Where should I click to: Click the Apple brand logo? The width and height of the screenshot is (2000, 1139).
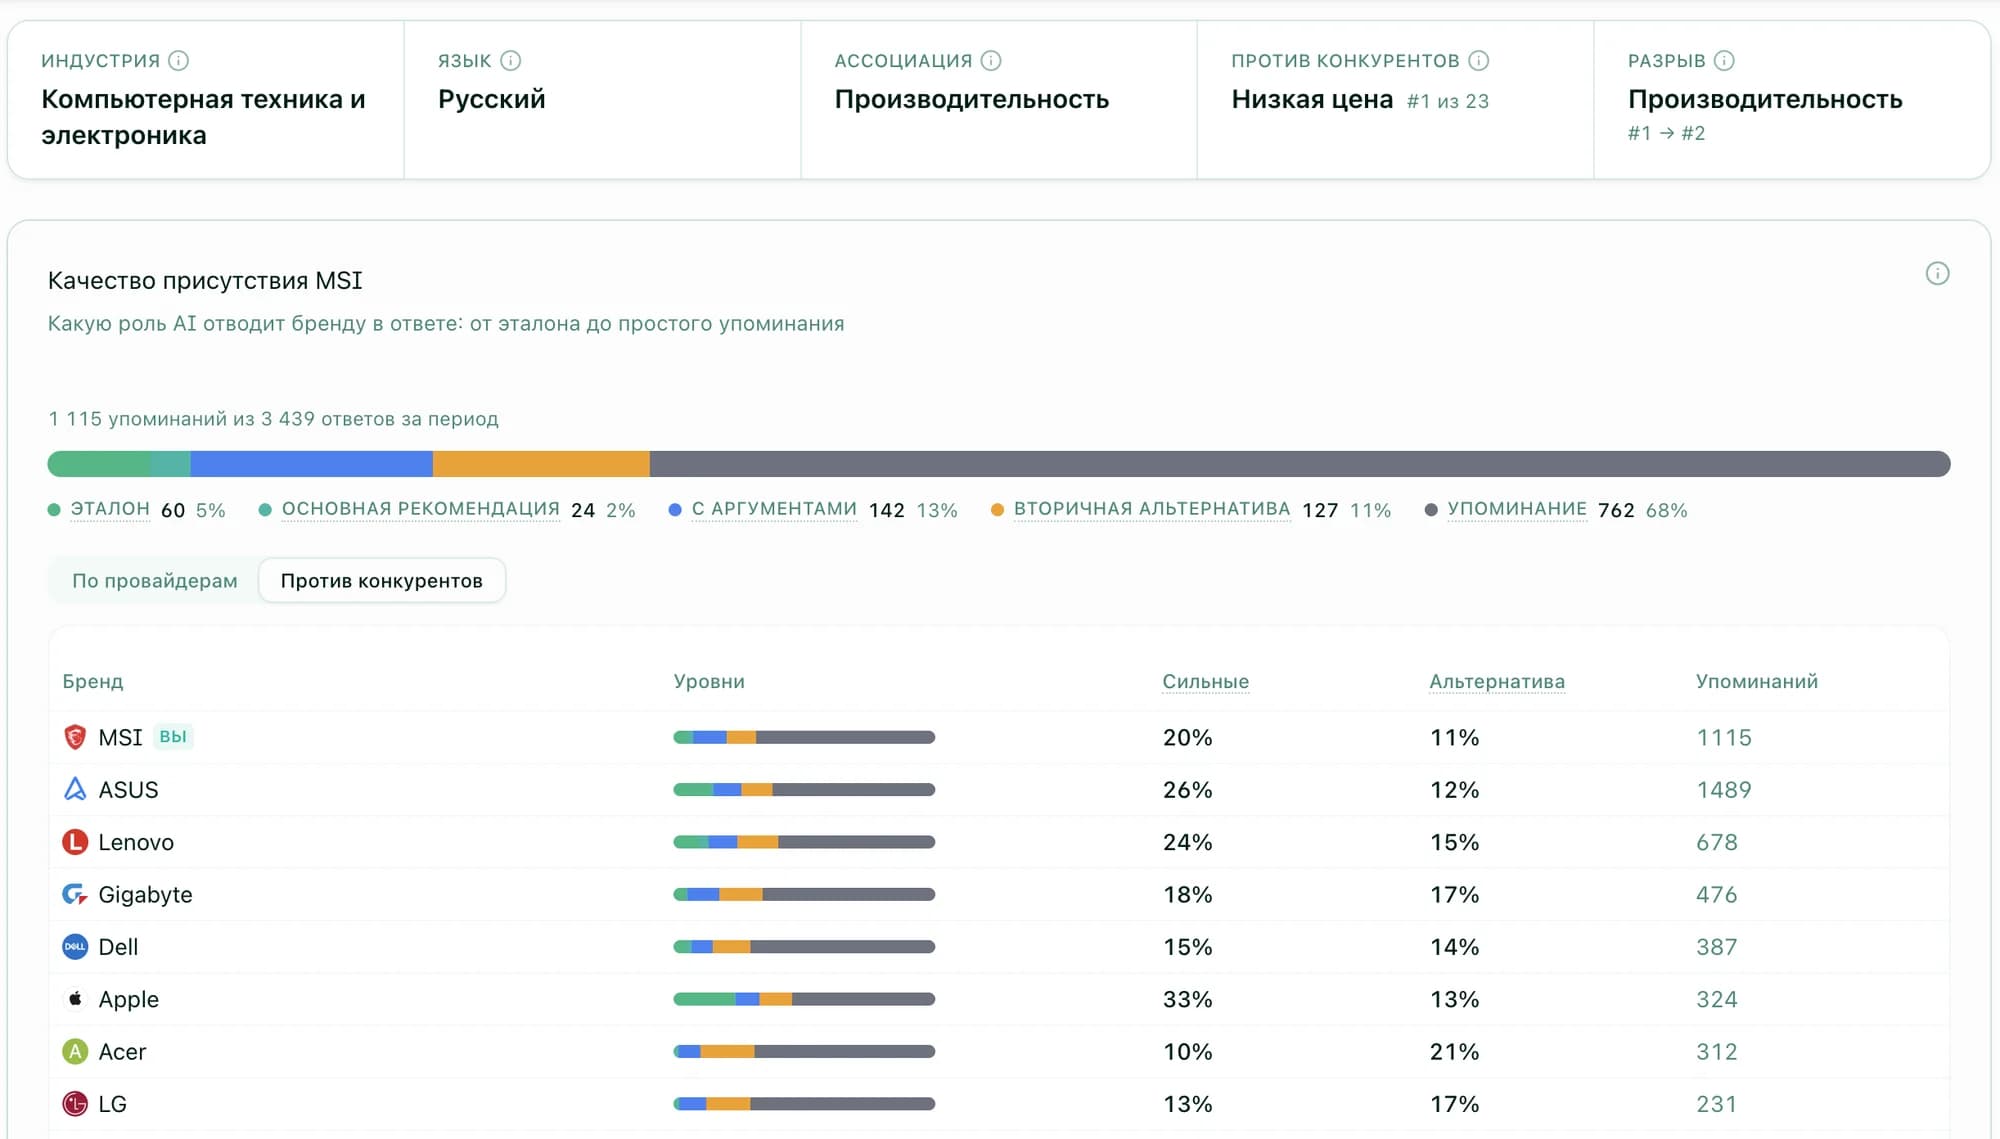(75, 999)
